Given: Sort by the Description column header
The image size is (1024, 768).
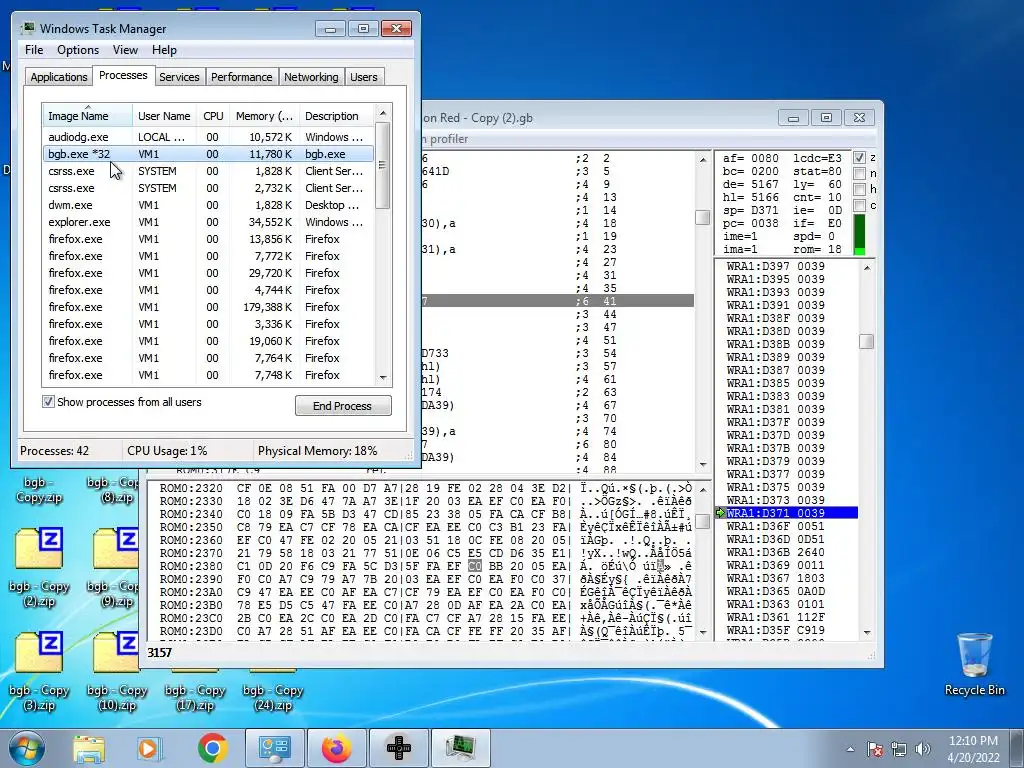Looking at the screenshot, I should (x=336, y=116).
